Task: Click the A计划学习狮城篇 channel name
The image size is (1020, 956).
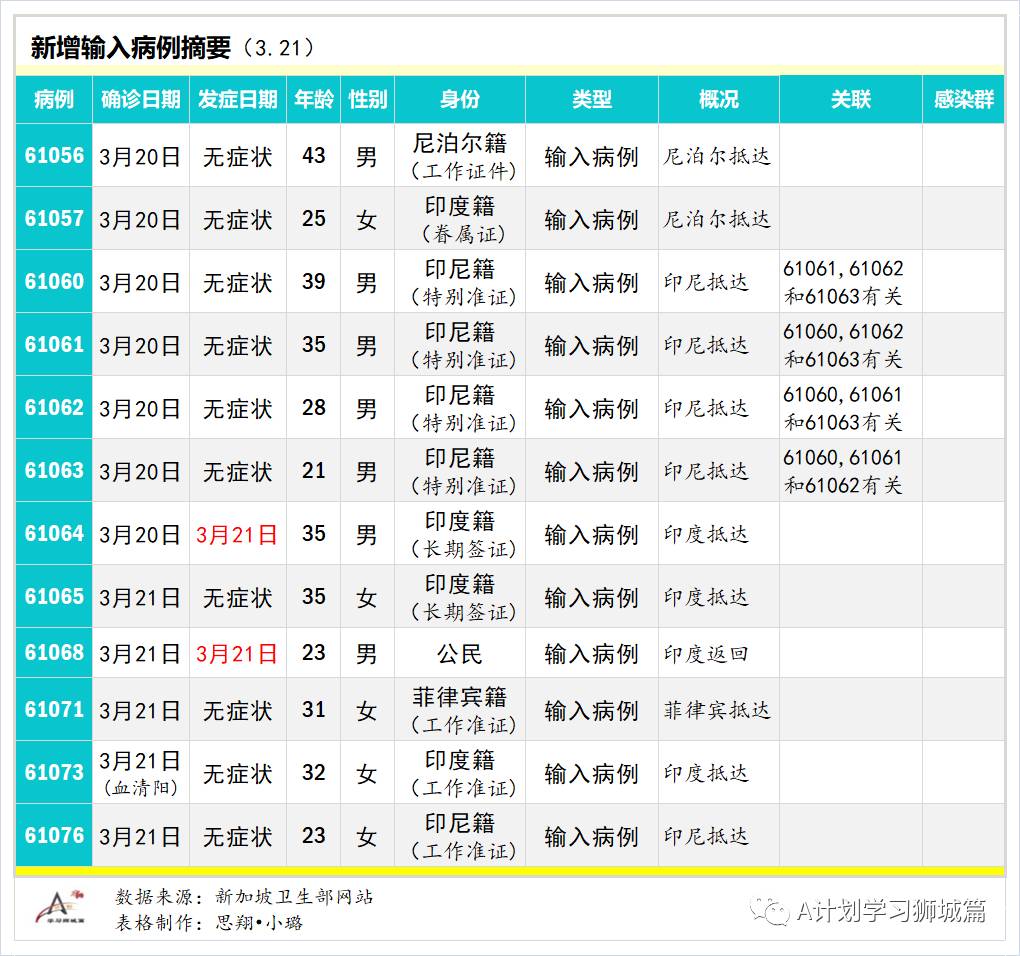Action: click(888, 911)
